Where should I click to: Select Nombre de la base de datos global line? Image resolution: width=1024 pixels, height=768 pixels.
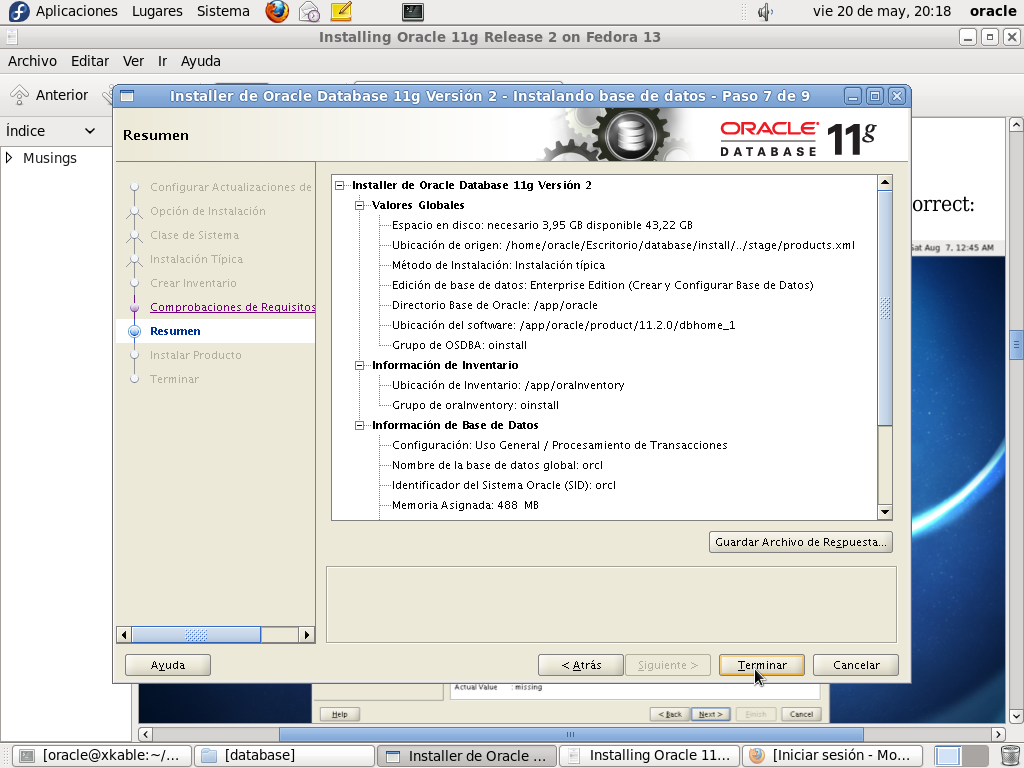point(497,465)
